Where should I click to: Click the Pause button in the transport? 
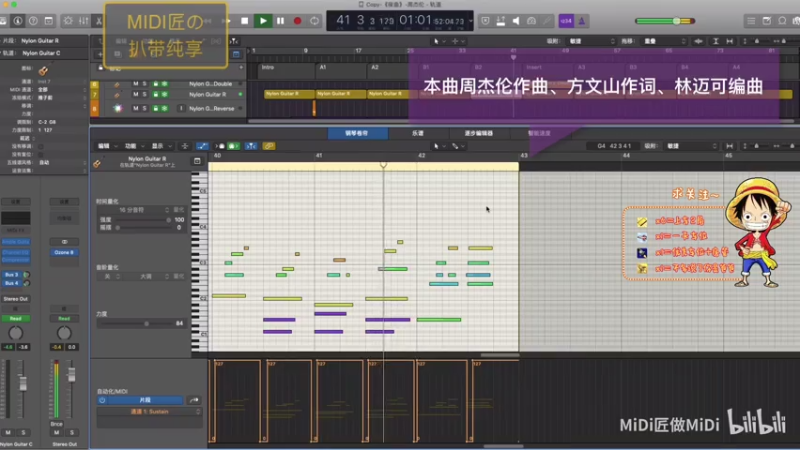280,21
